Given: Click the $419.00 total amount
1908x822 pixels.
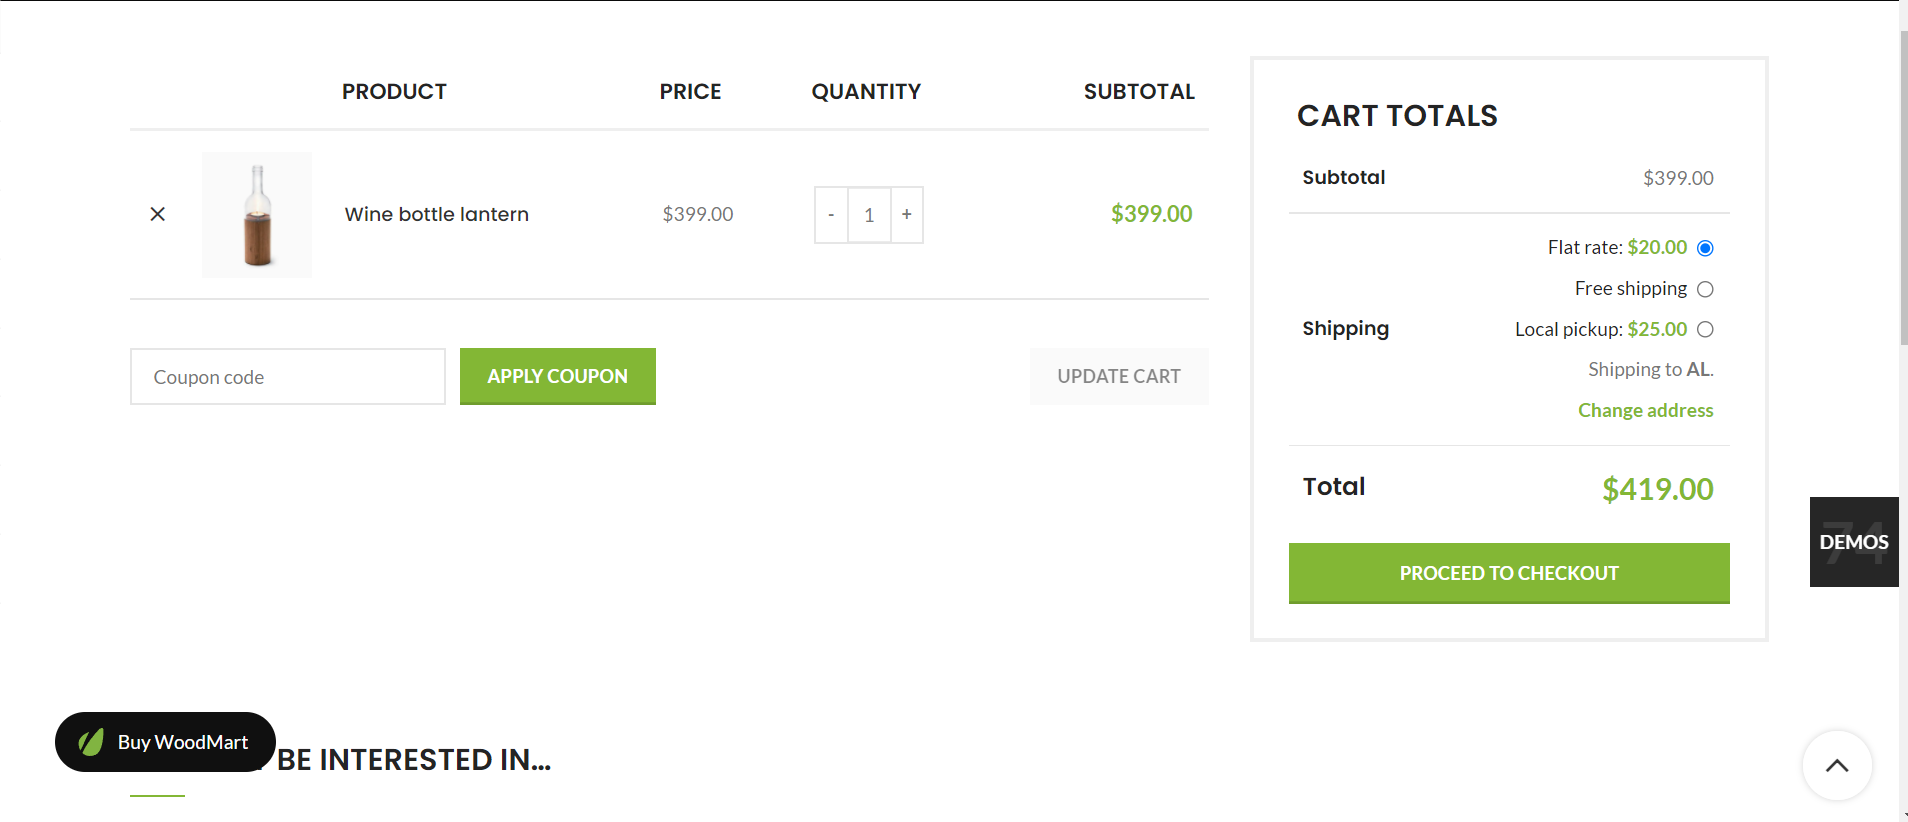Looking at the screenshot, I should (1657, 489).
